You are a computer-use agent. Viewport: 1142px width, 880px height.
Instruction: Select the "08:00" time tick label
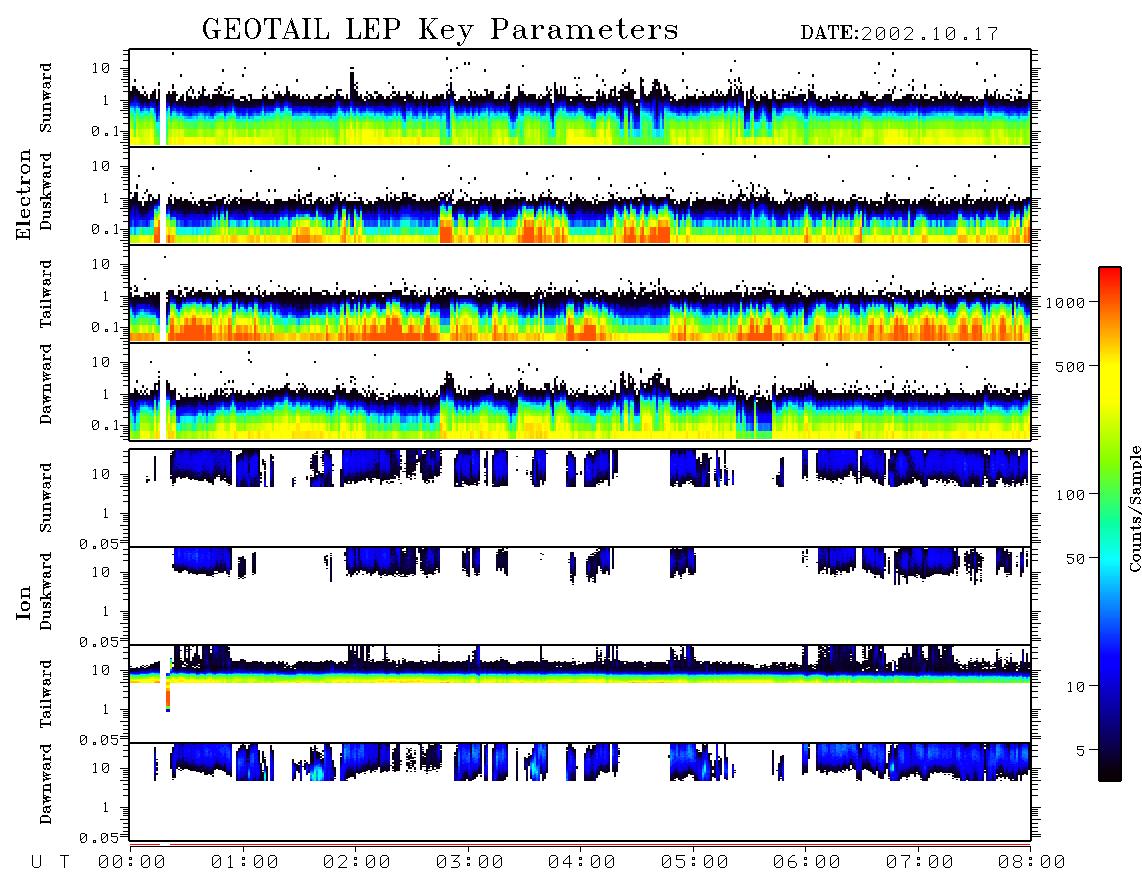tap(1032, 863)
